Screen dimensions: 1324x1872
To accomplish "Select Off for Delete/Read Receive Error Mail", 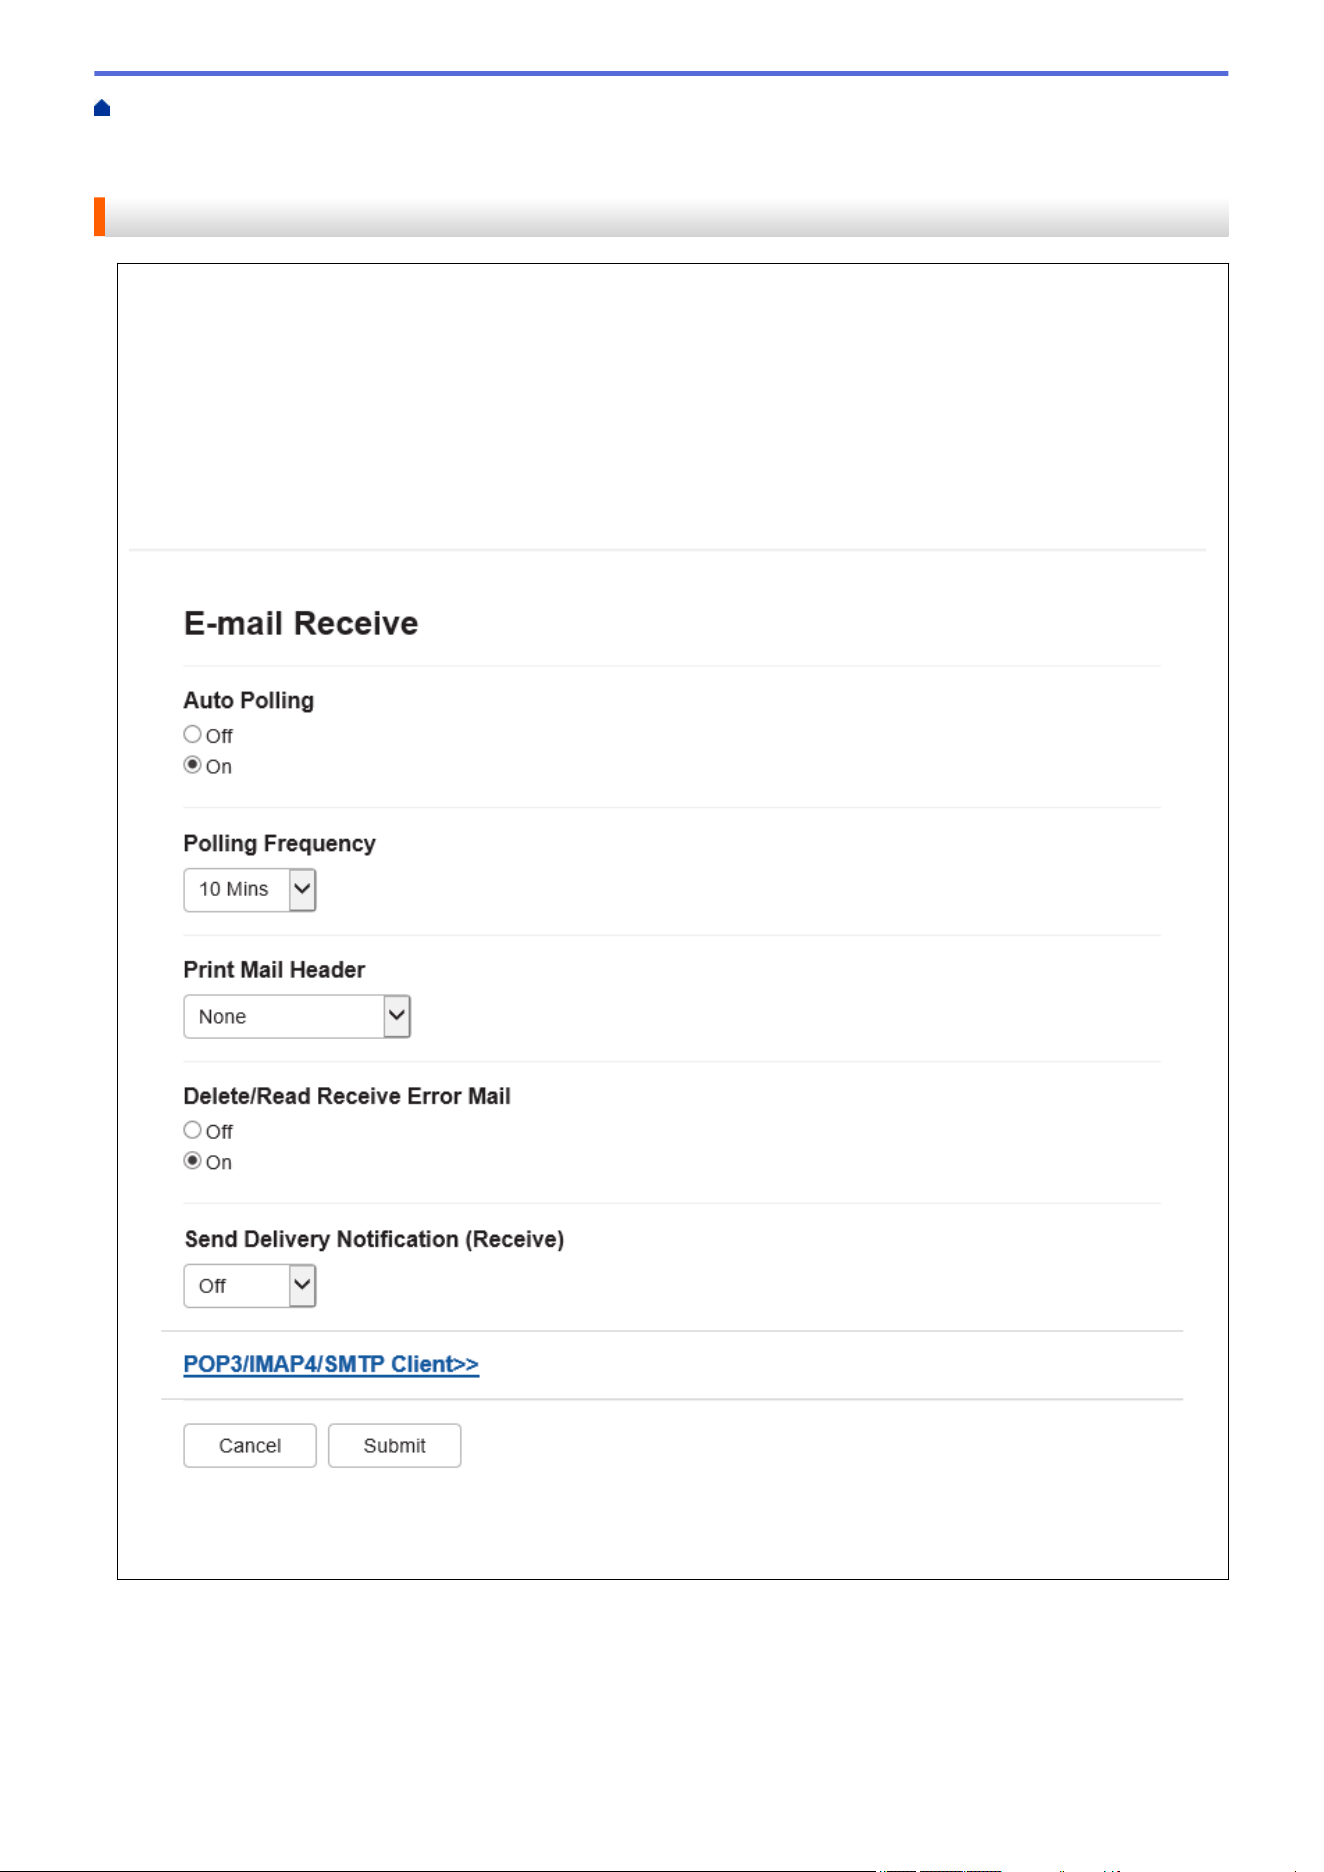I will point(192,1130).
